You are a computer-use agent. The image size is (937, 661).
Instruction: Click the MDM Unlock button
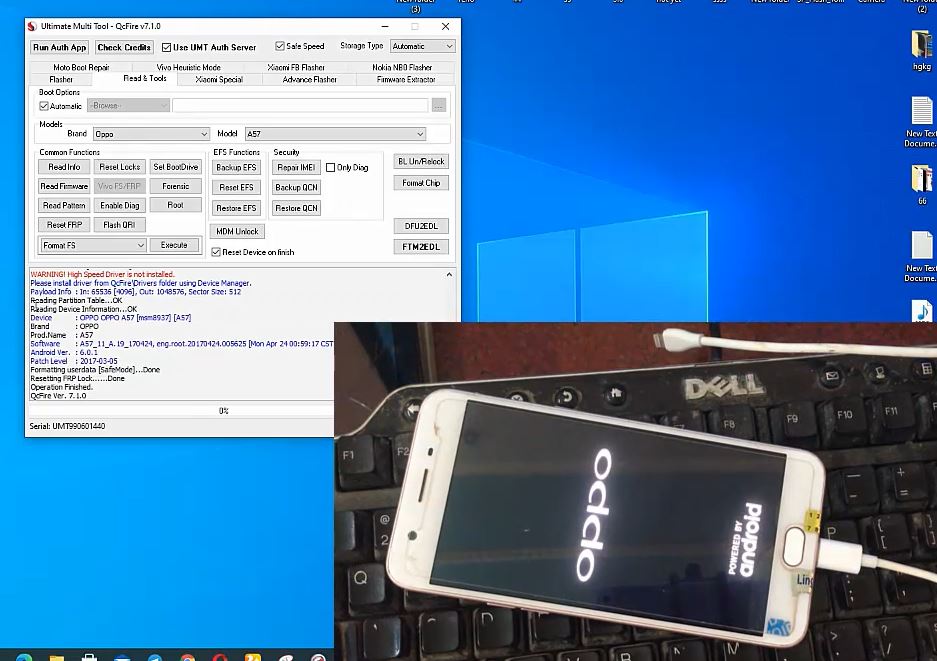[237, 231]
